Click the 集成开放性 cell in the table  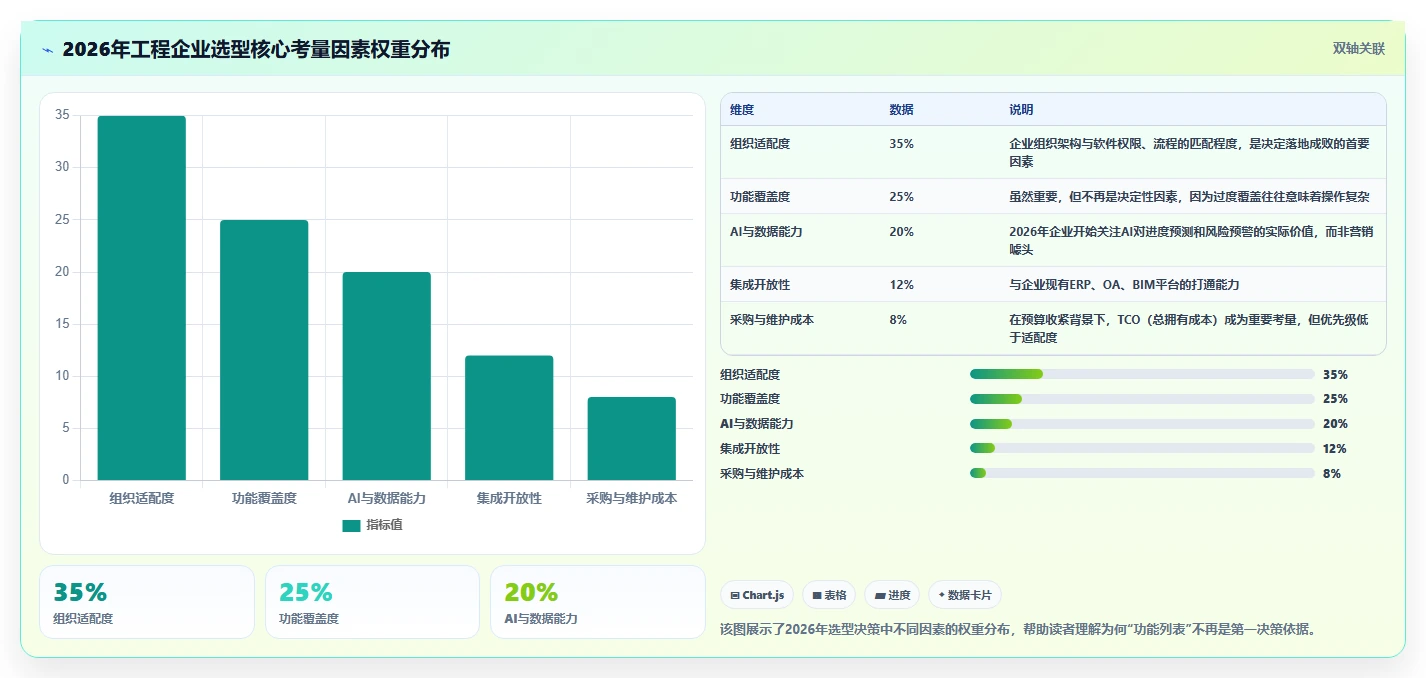[760, 285]
